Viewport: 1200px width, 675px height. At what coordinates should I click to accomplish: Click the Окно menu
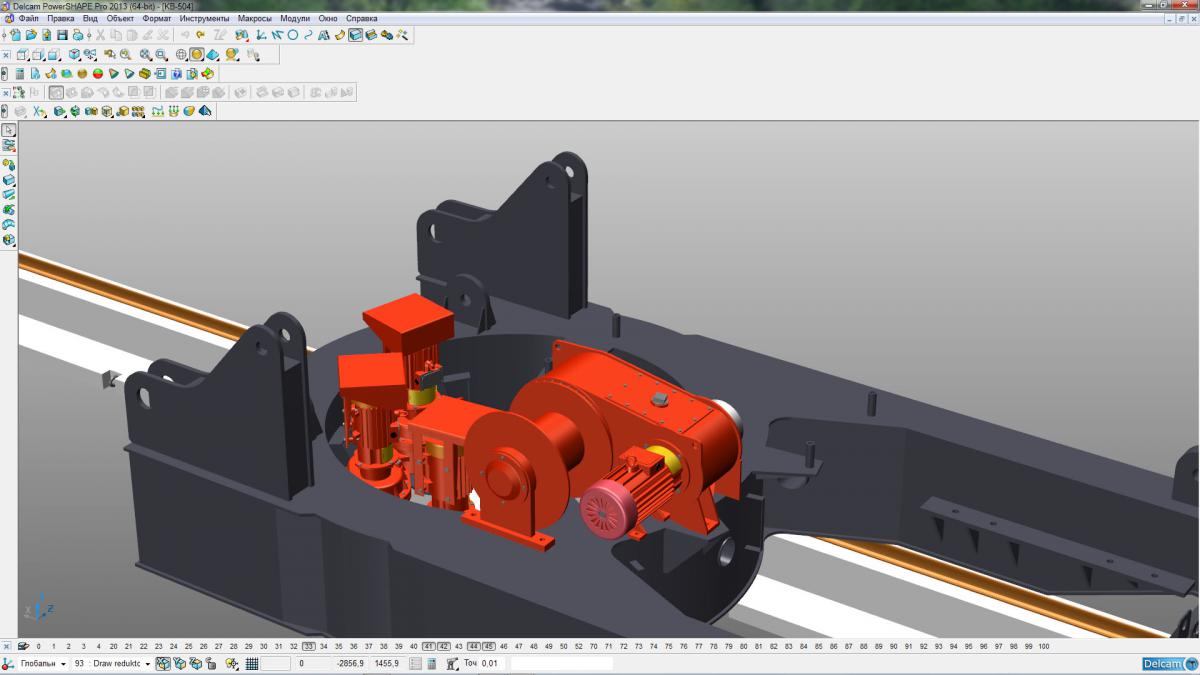pyautogui.click(x=328, y=18)
